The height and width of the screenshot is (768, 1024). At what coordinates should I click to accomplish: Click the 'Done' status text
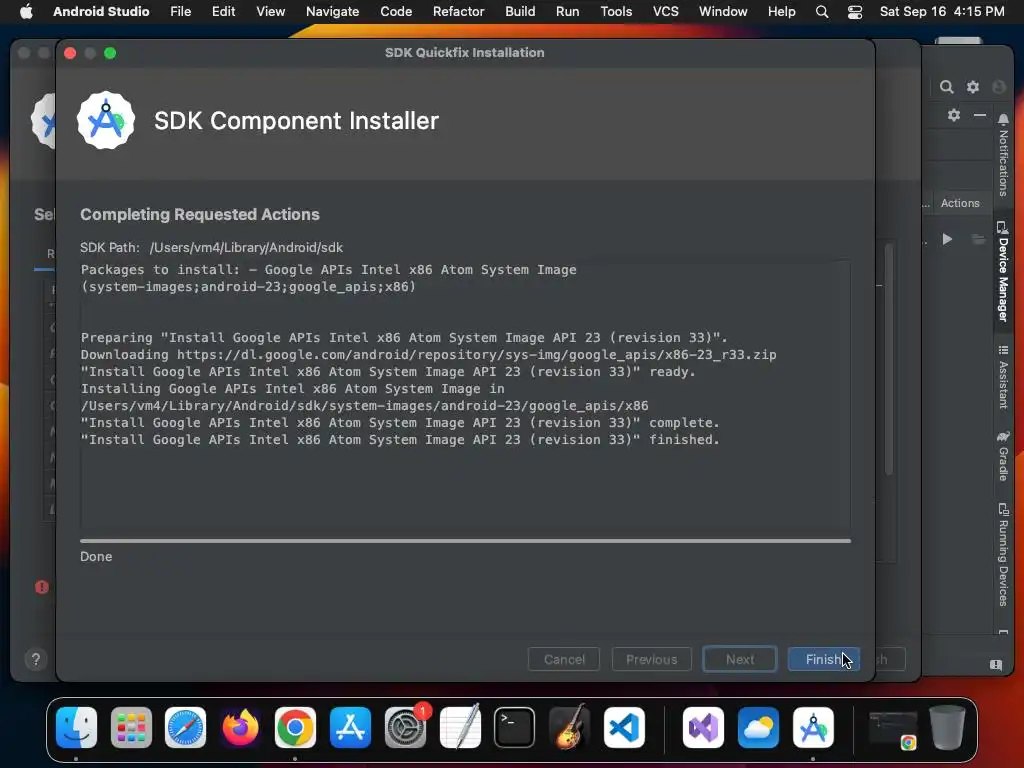[x=96, y=556]
